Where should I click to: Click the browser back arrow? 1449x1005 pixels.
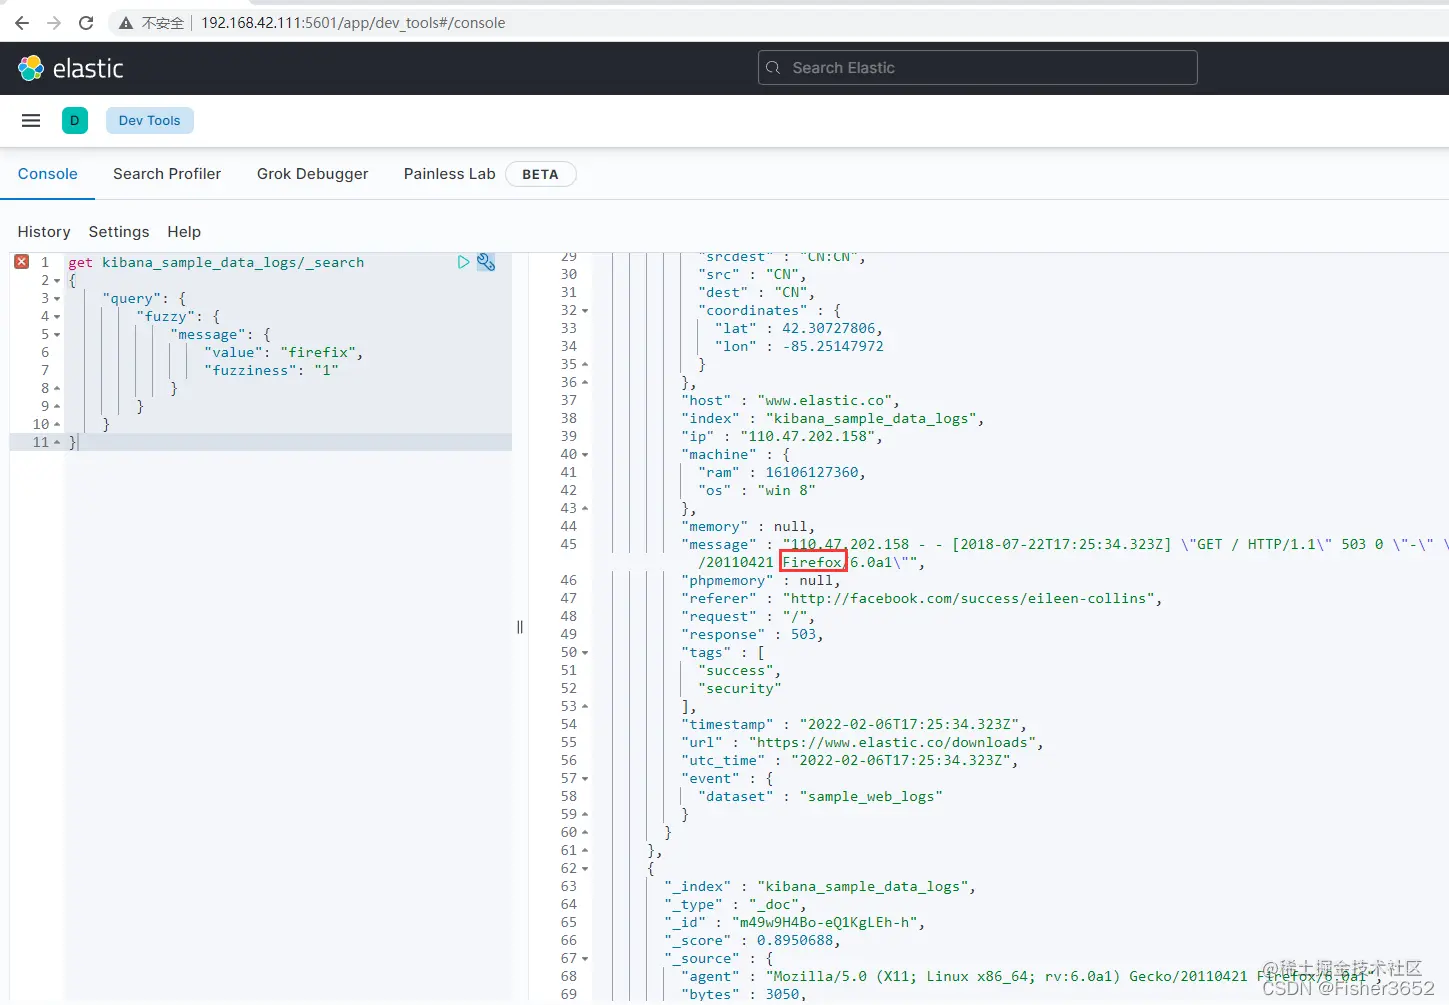coord(22,22)
